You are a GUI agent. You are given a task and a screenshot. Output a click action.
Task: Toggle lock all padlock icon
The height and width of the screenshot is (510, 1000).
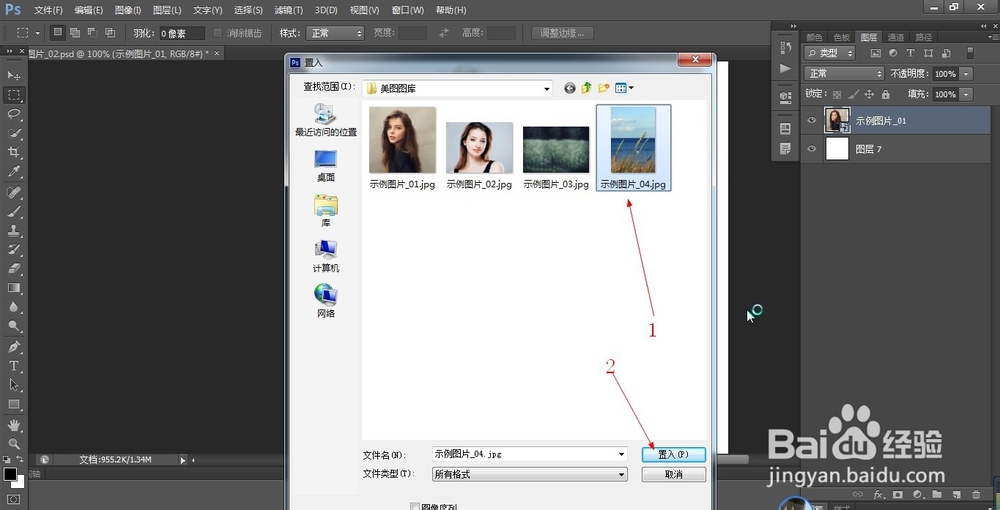885,94
